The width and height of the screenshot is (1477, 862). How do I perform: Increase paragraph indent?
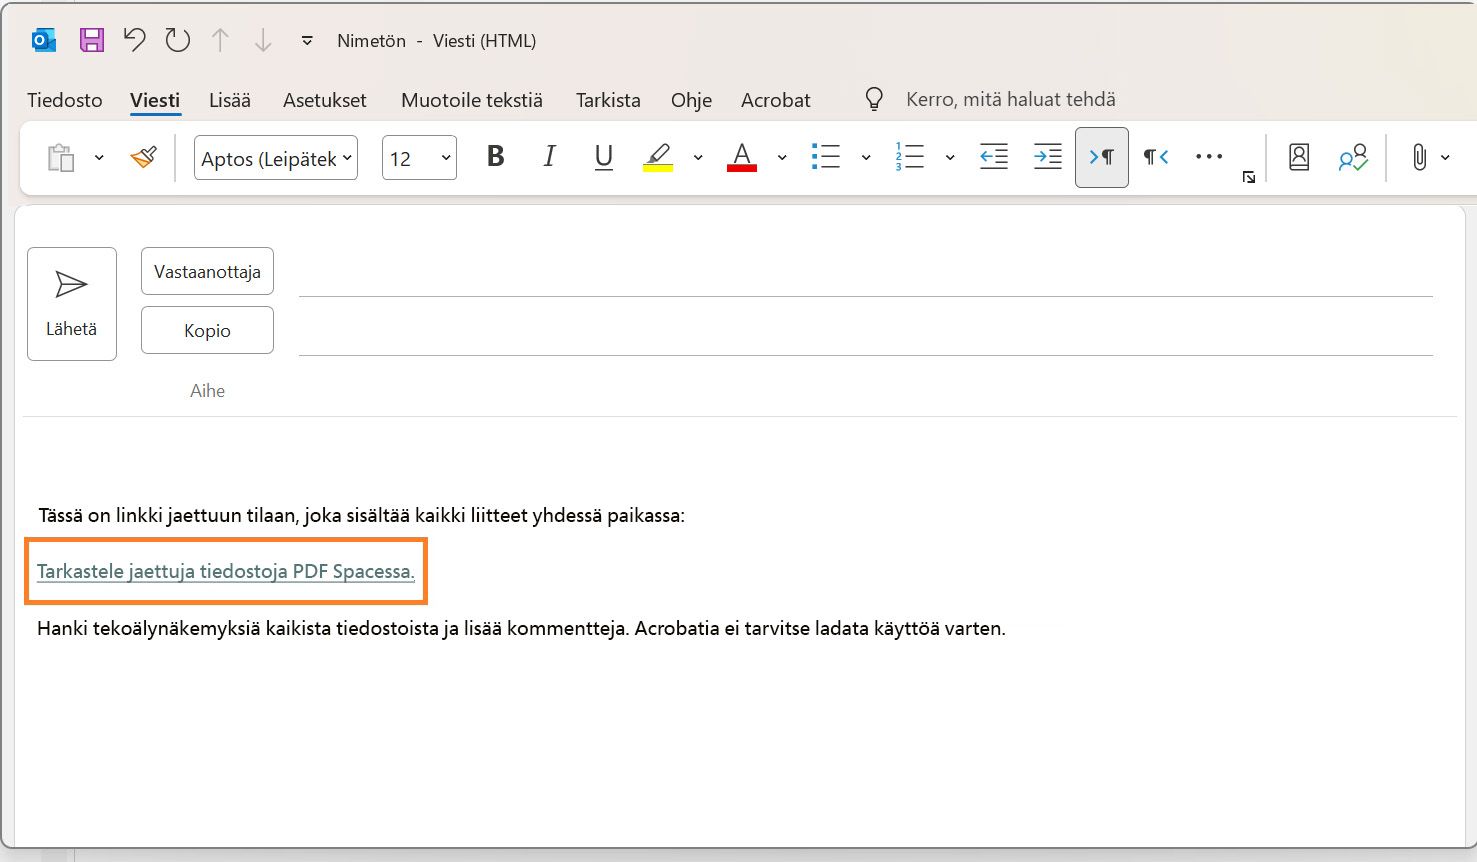click(x=1048, y=157)
